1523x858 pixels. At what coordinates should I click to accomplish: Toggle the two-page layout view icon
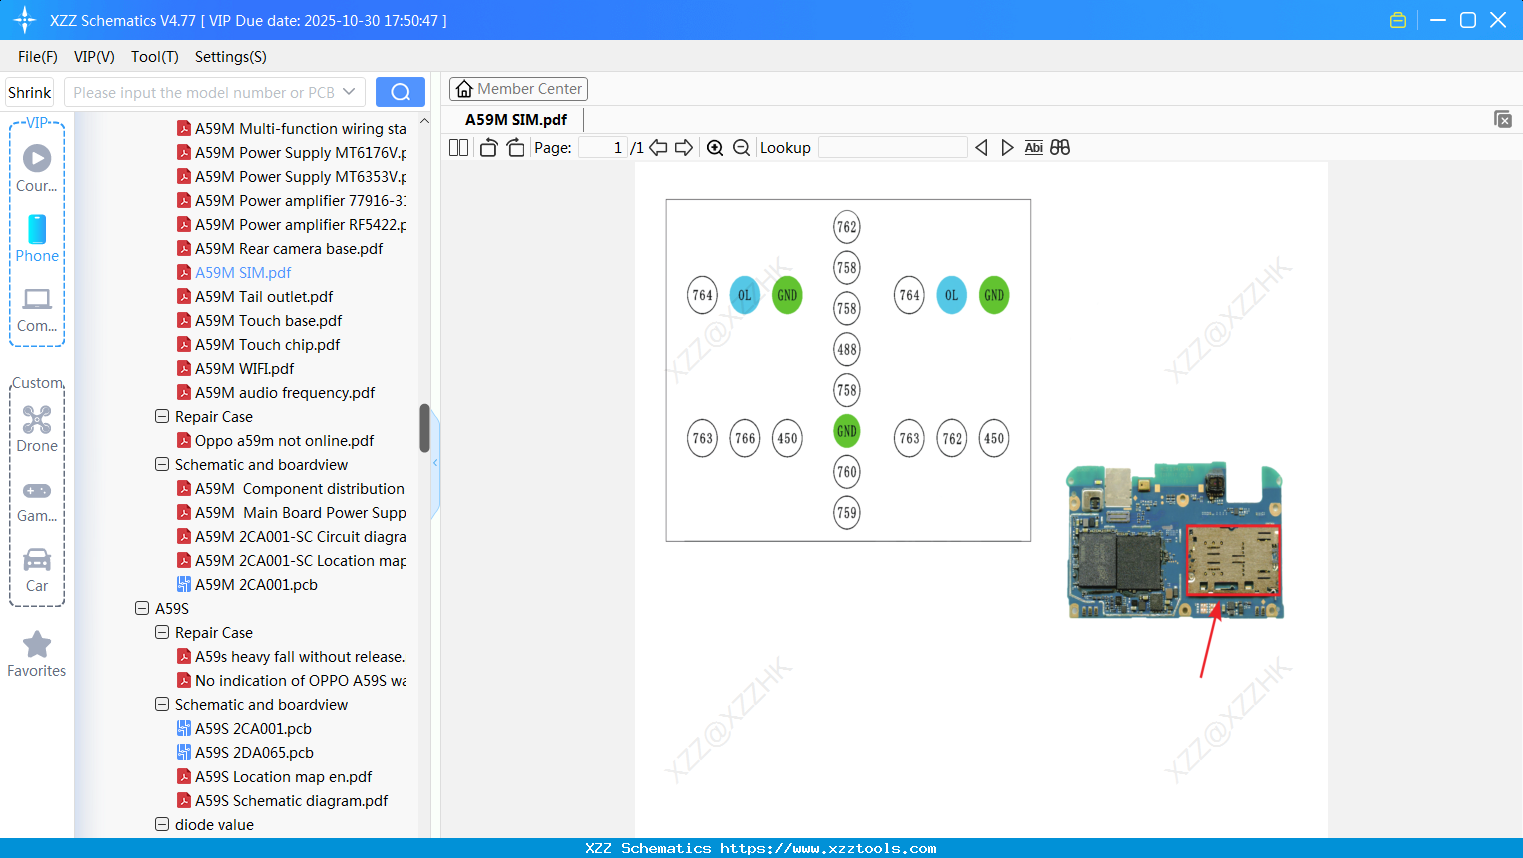tap(459, 148)
